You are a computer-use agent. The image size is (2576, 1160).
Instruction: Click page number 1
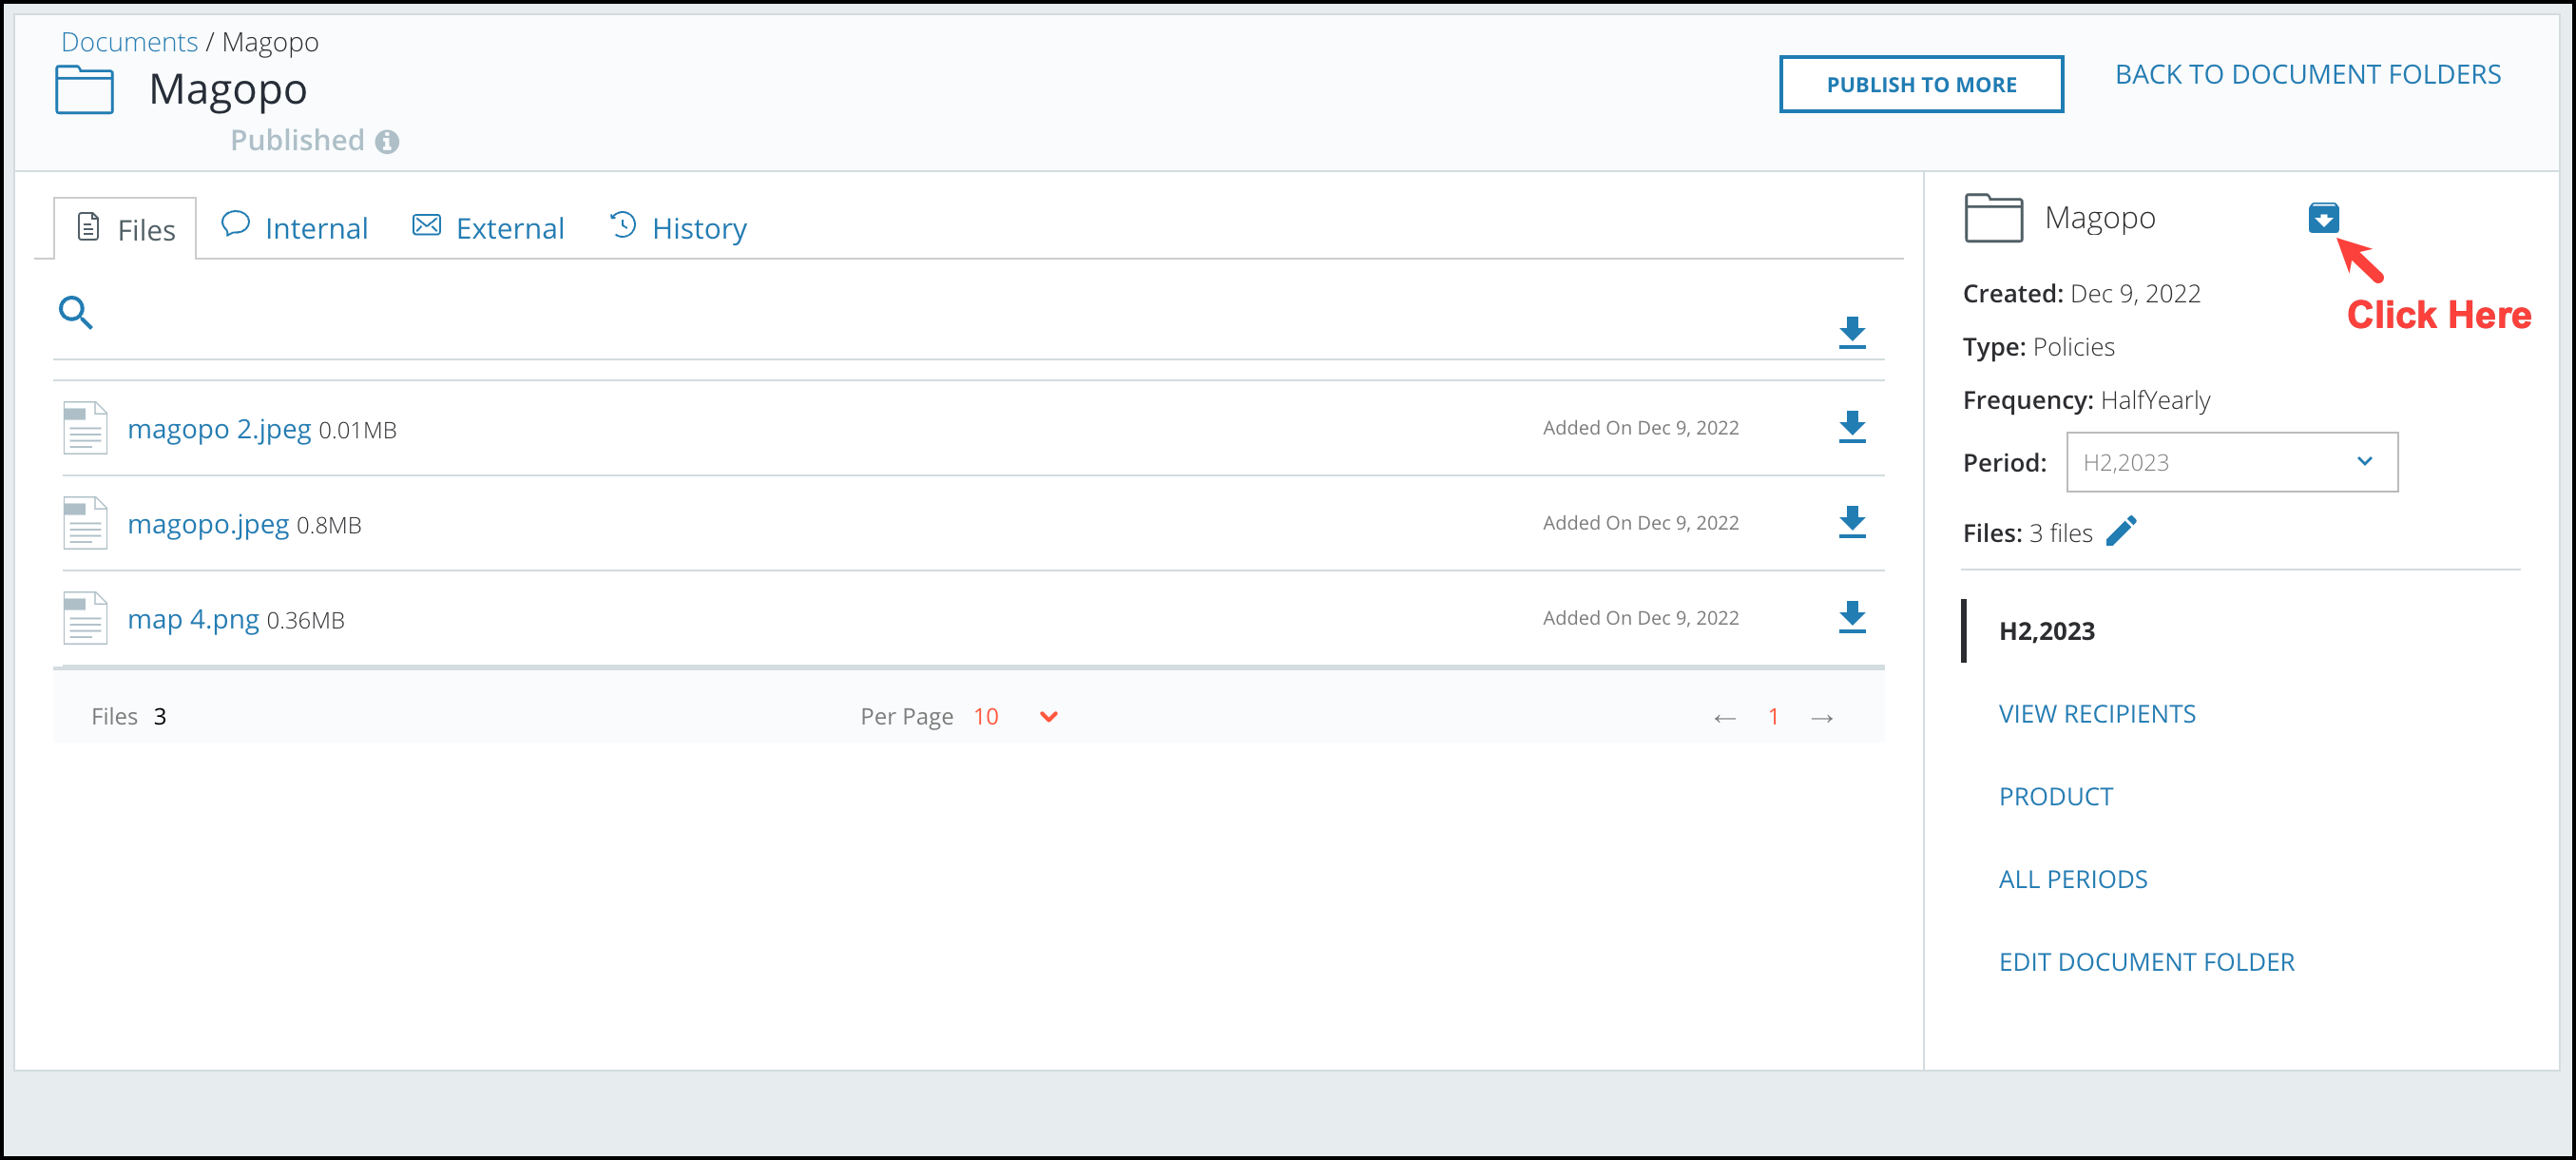[x=1773, y=716]
